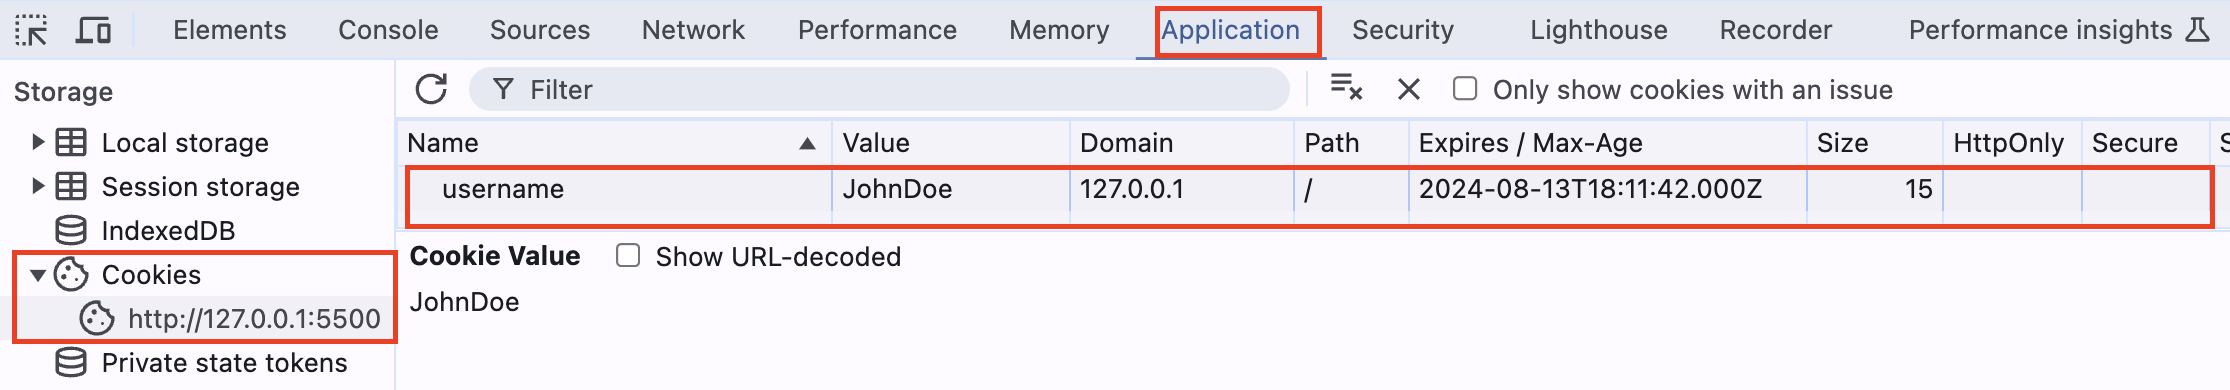
Task: Select http://127.0.0.1:5500 cookie origin
Action: (x=254, y=319)
